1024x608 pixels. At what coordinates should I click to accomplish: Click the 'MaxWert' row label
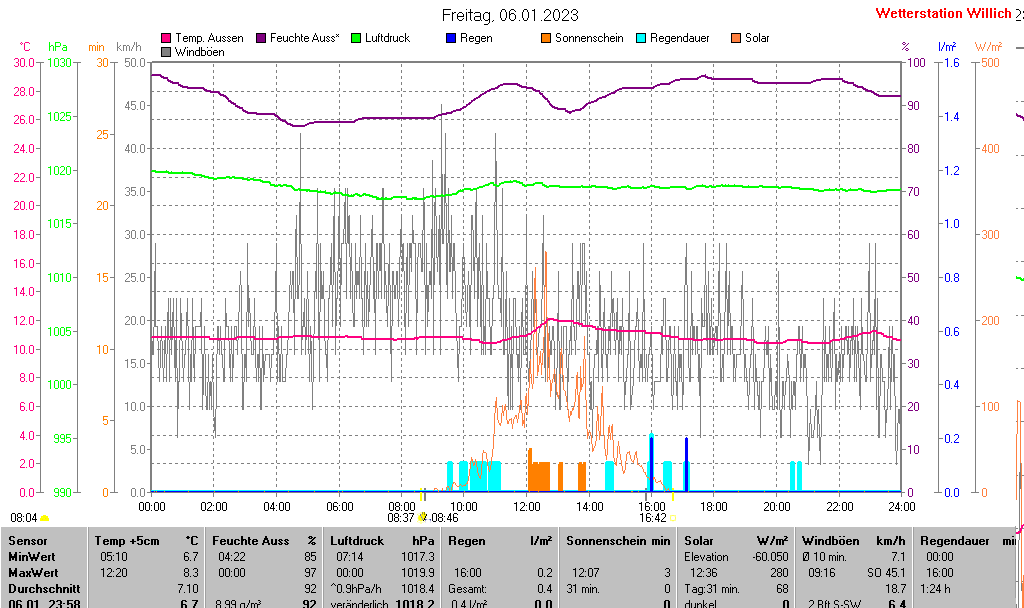click(x=33, y=573)
